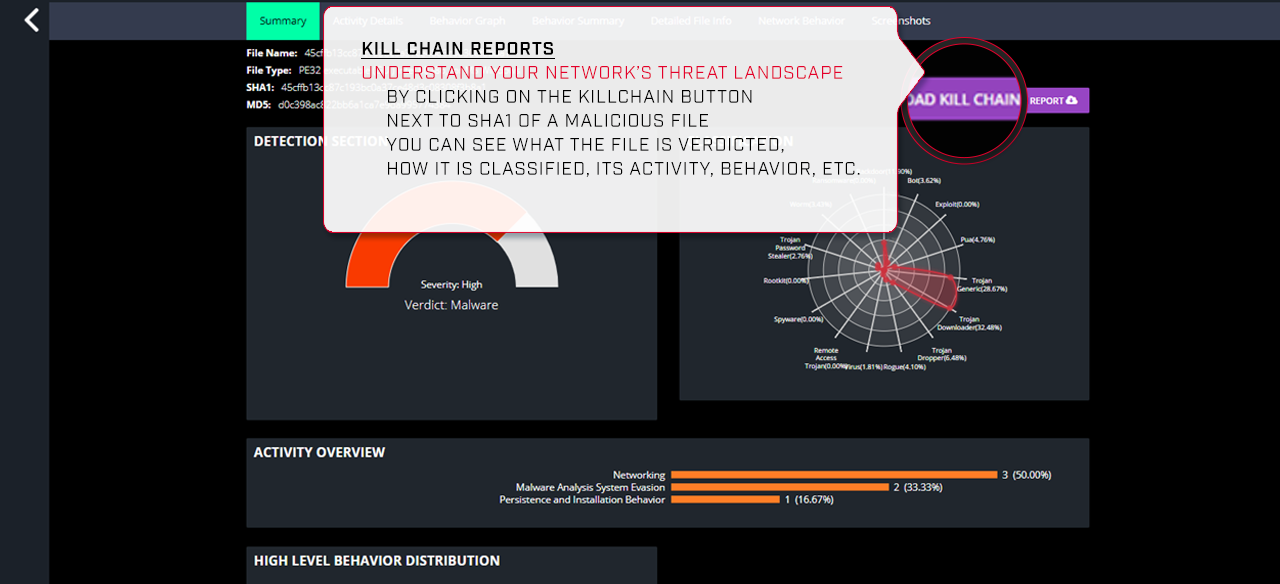Click the Malware Analysis System Evasion bar
Image resolution: width=1280 pixels, height=584 pixels.
click(779, 487)
